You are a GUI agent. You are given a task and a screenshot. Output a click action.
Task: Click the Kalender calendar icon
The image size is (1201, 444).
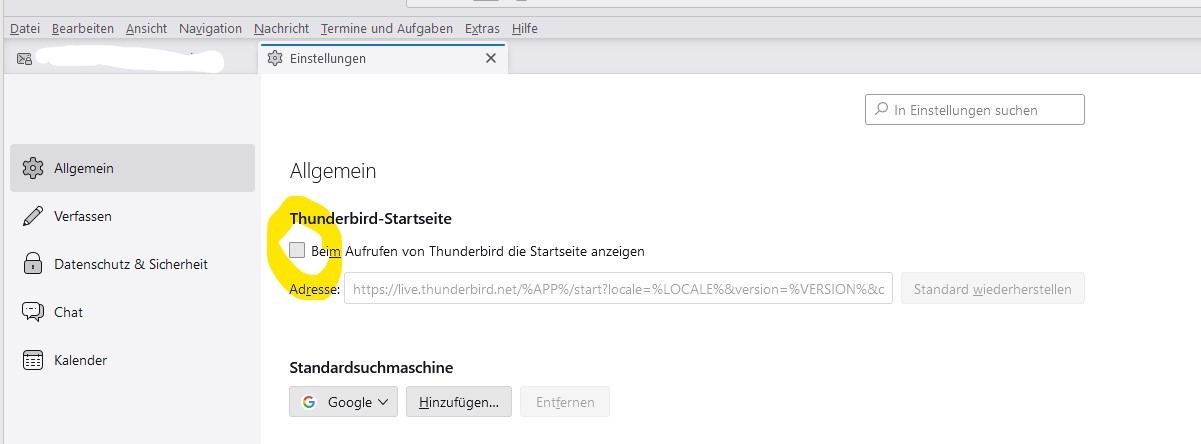[33, 360]
